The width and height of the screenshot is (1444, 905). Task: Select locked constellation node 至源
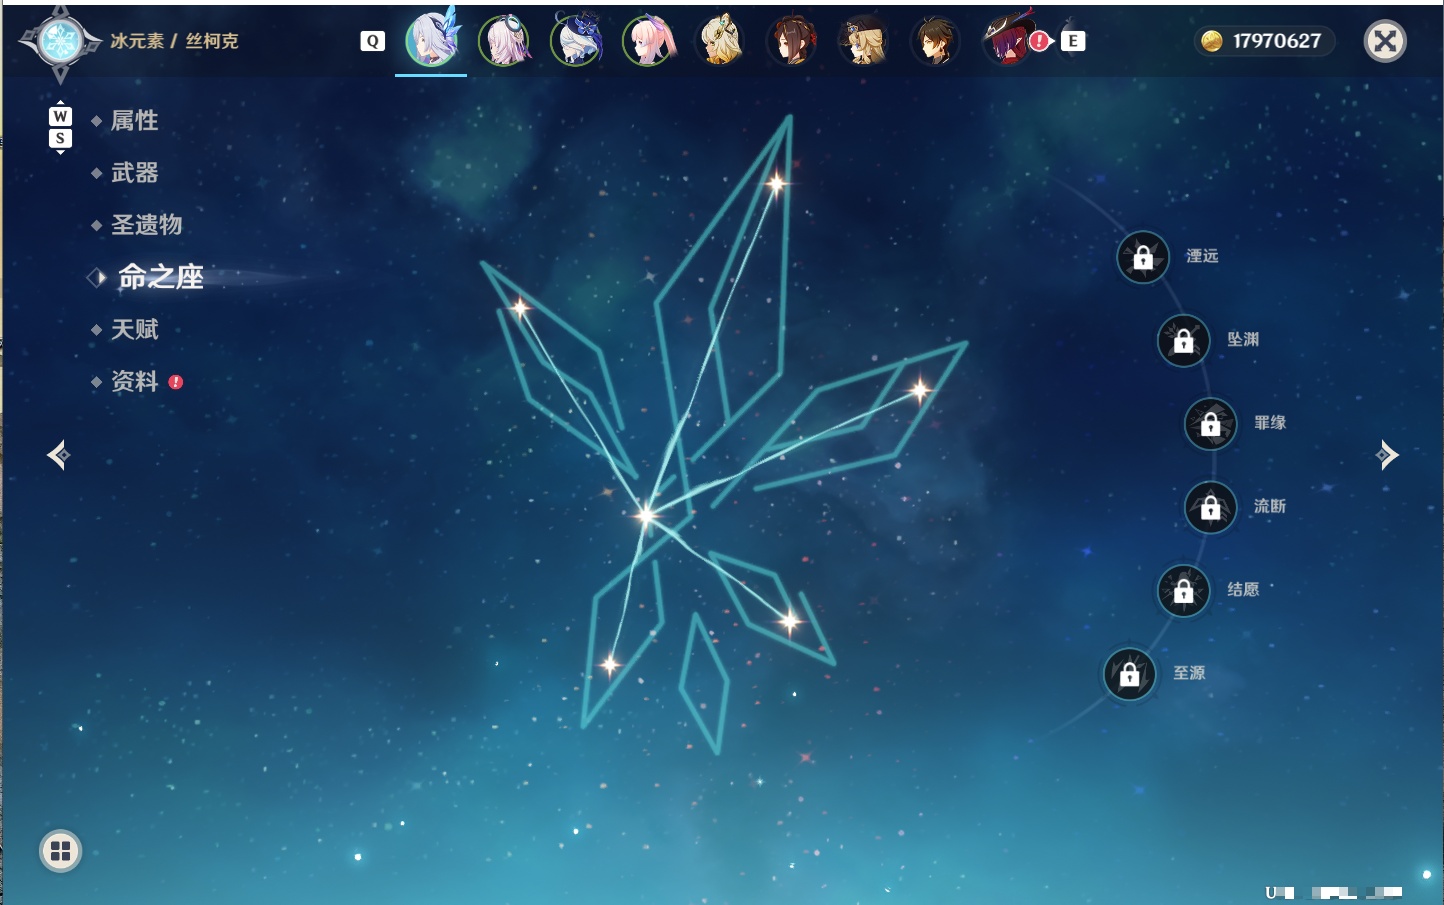click(x=1130, y=675)
